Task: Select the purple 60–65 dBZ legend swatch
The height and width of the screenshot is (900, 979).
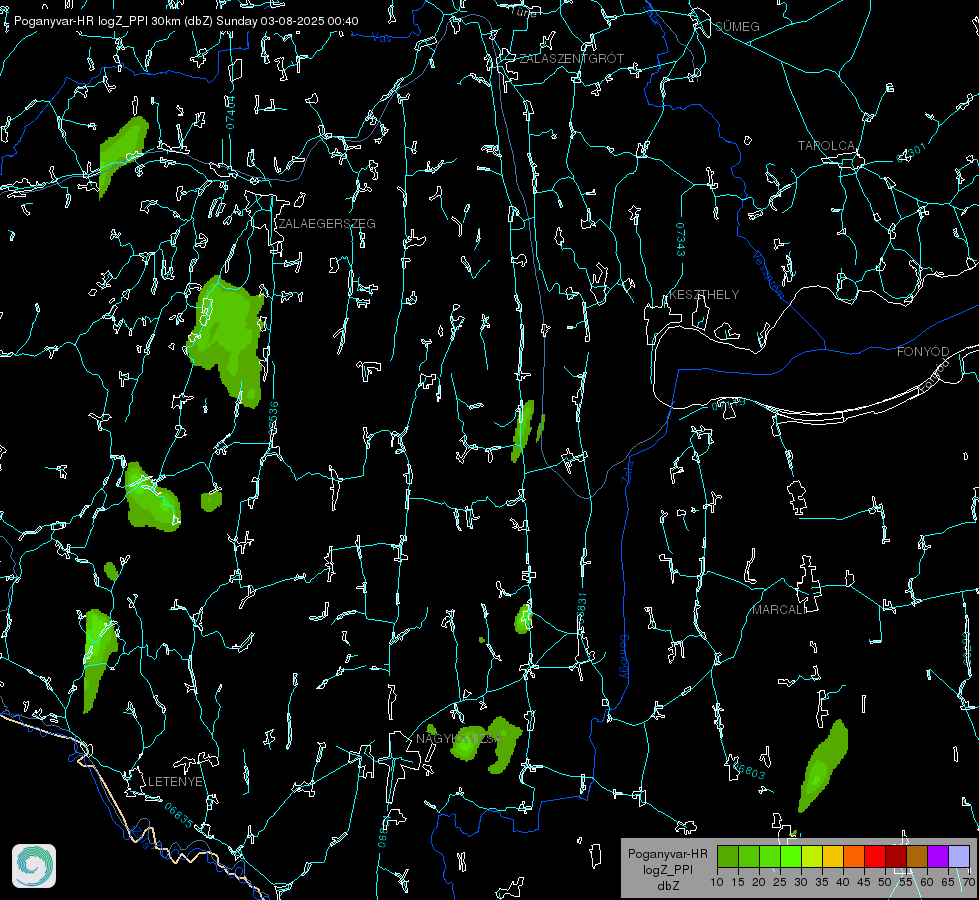Action: click(938, 856)
